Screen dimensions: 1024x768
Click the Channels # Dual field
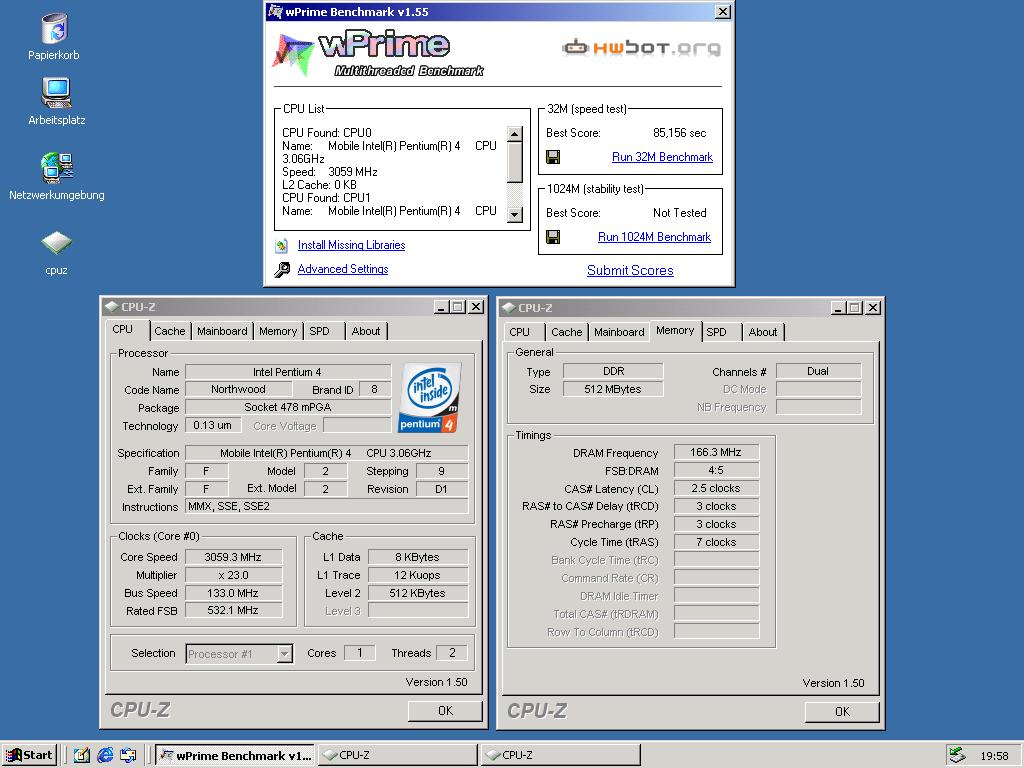point(818,371)
